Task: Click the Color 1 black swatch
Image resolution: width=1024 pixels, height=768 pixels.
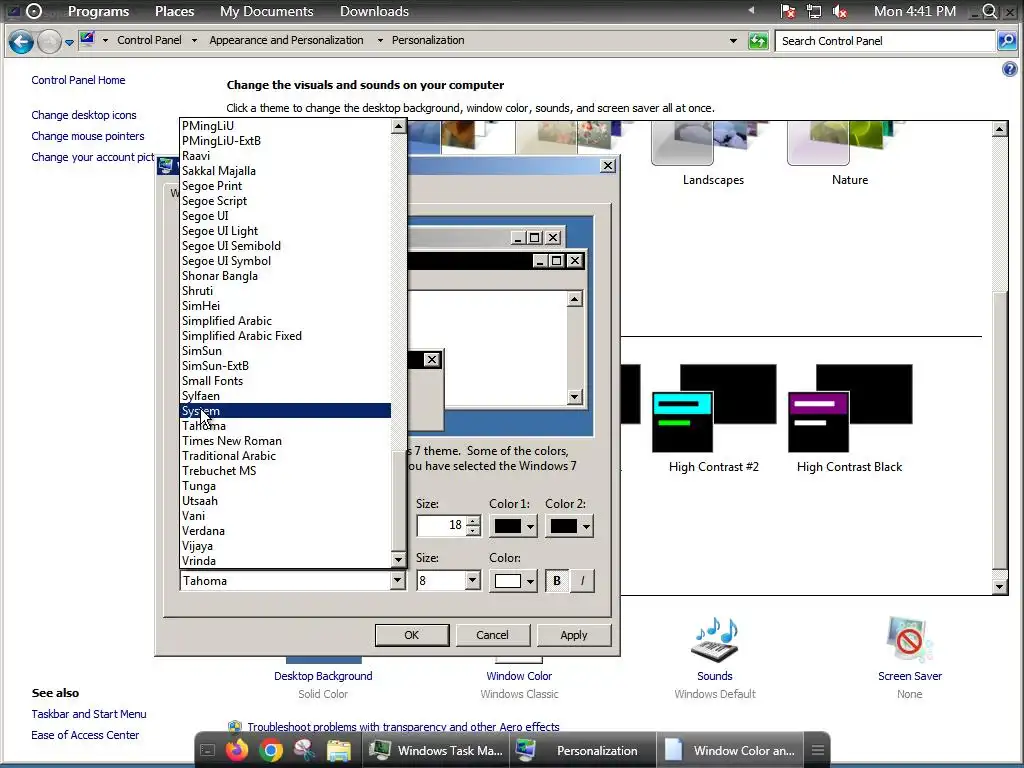Action: (507, 526)
